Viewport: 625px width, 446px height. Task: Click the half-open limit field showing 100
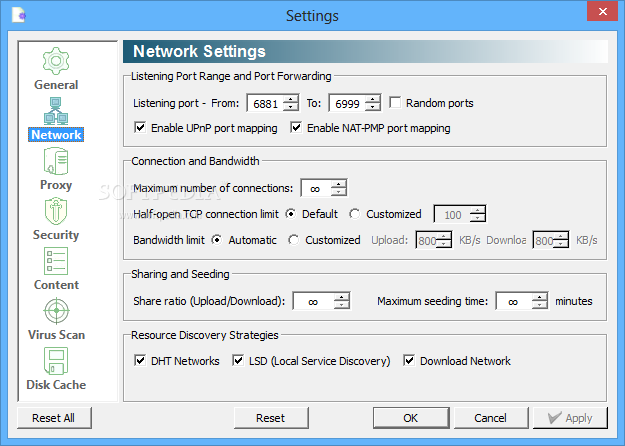[452, 214]
